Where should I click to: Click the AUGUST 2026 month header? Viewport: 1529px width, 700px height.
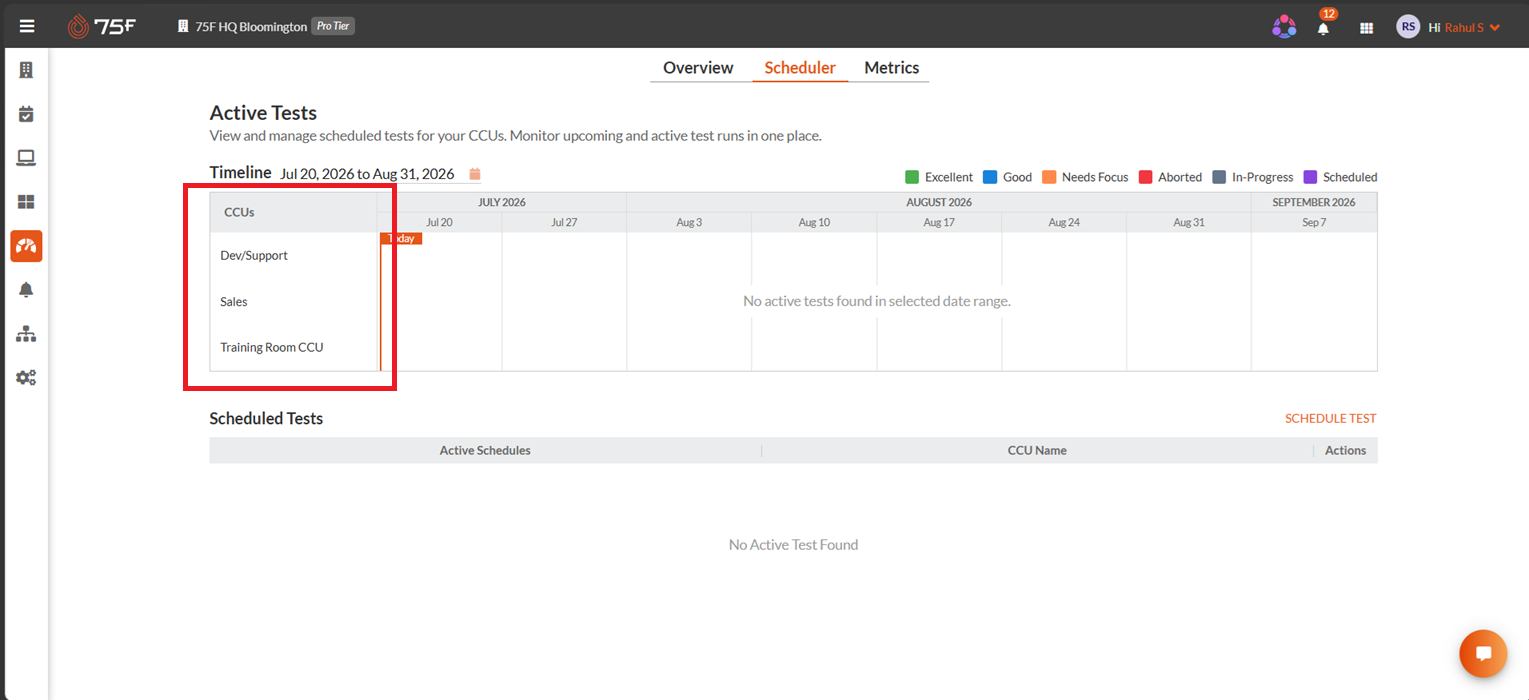pos(939,202)
